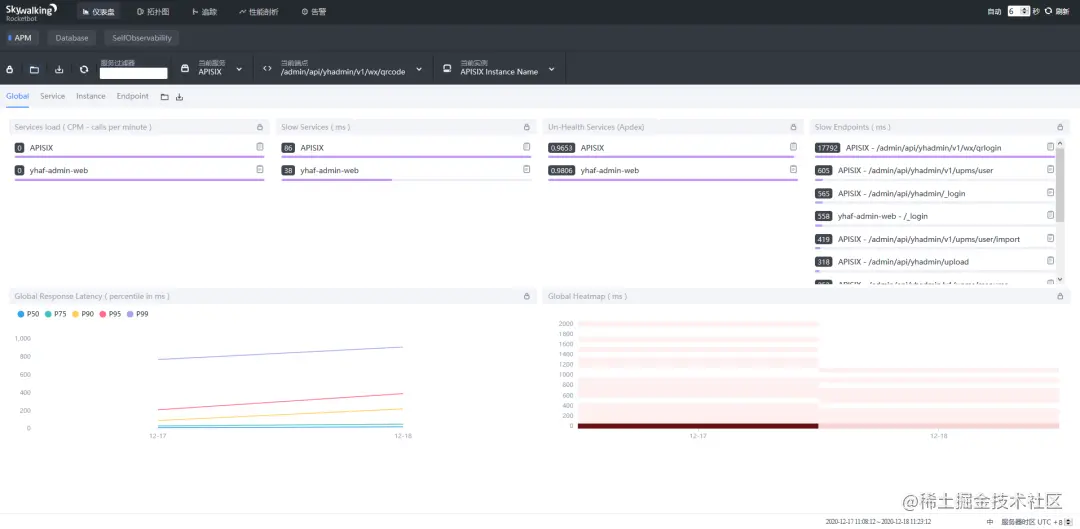The image size is (1080, 529).
Task: Click the download icon in dark toolbar
Action: tap(59, 70)
